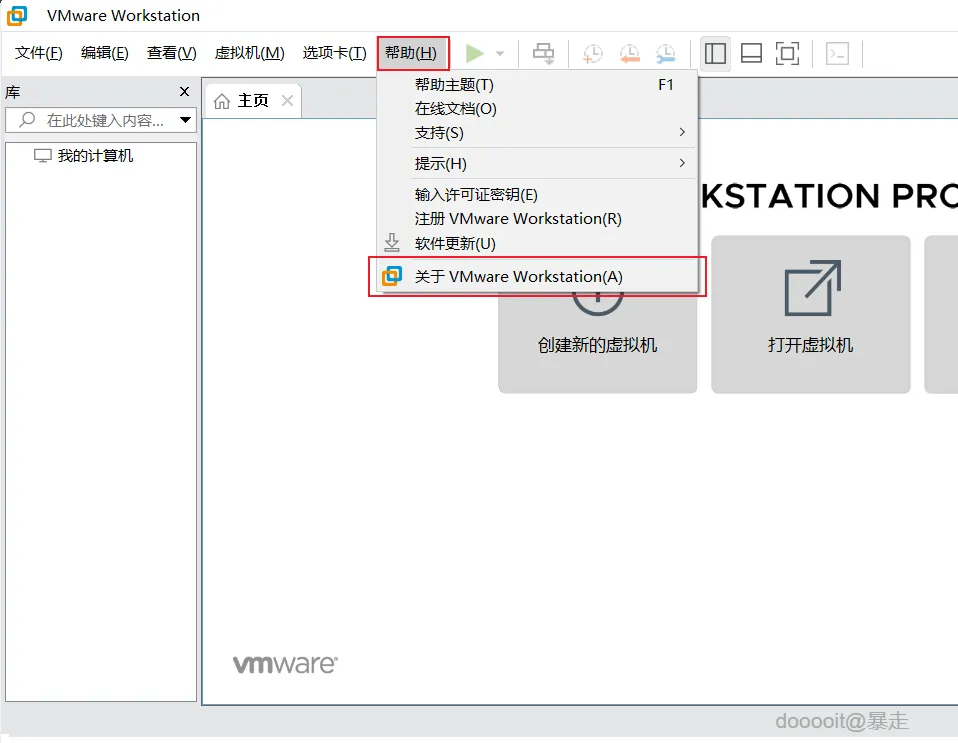Enter full screen mode icon

[x=787, y=54]
